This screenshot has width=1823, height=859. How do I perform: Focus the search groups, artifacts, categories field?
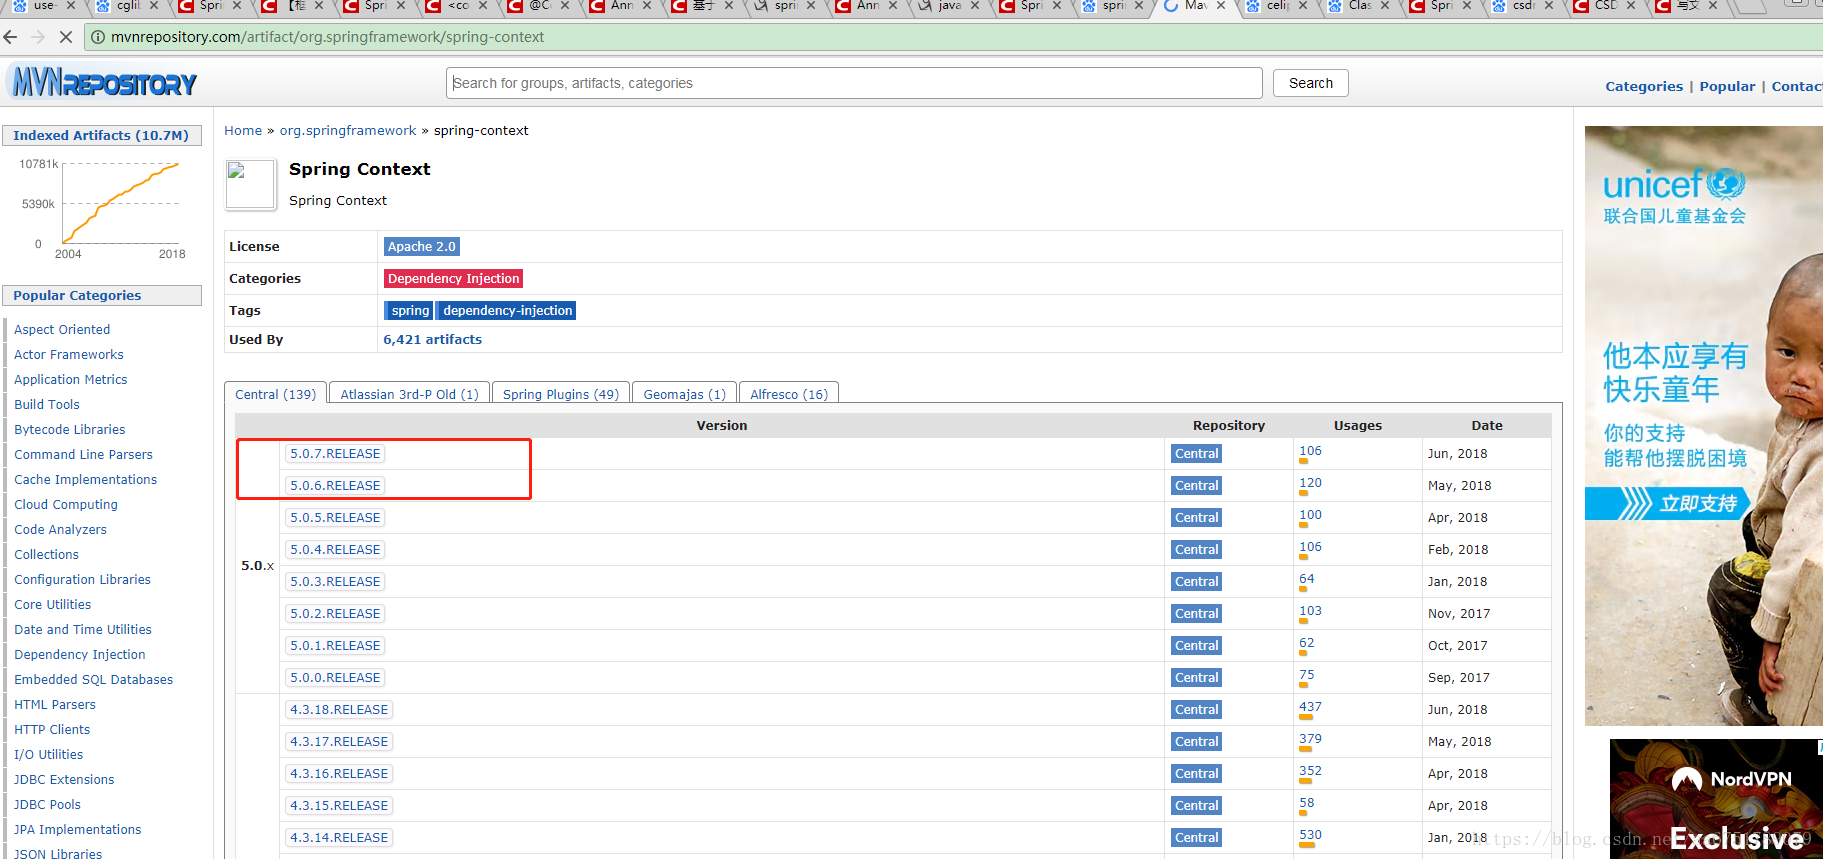coord(854,83)
